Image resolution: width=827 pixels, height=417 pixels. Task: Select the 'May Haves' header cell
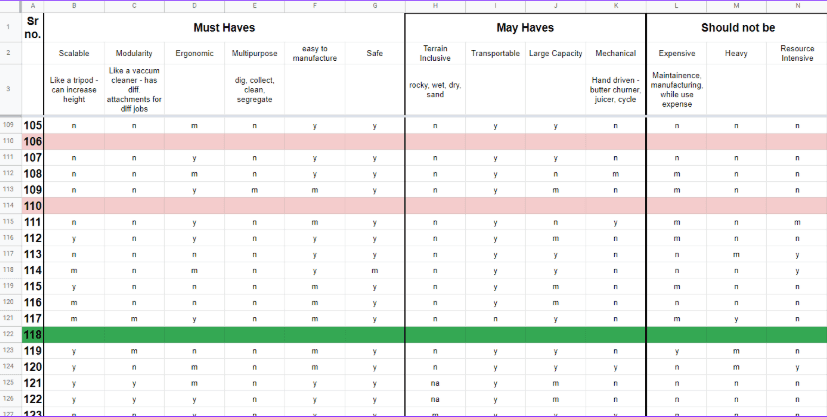[x=525, y=28]
